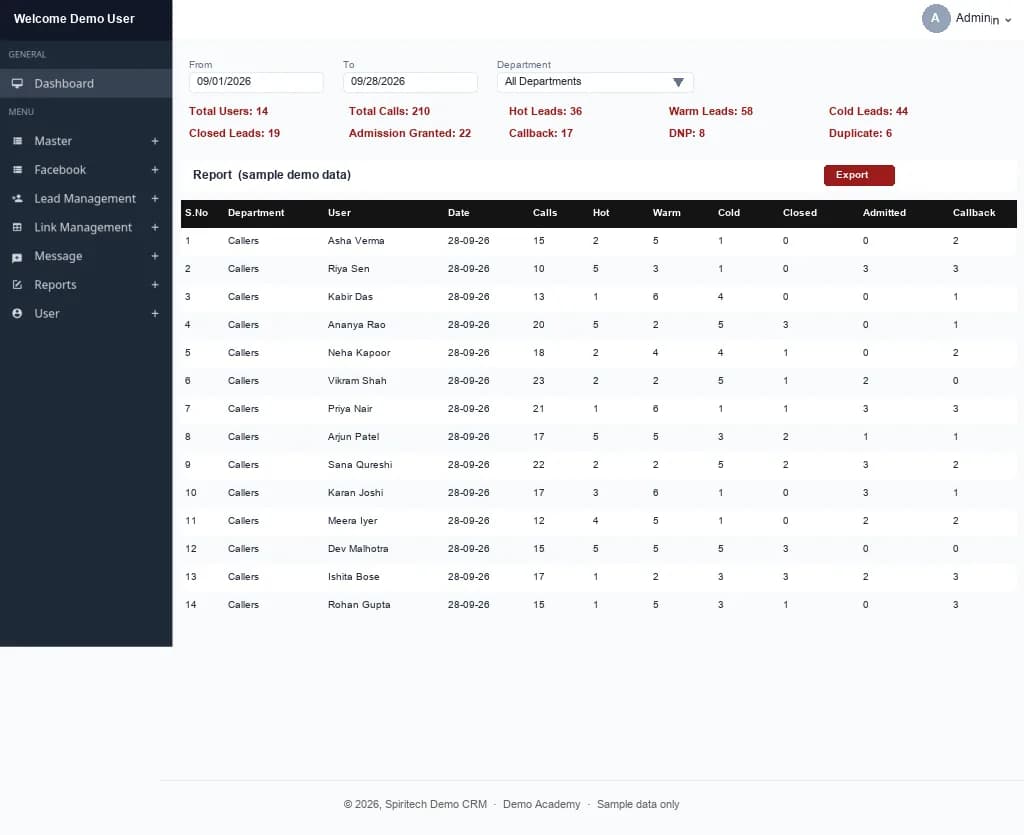The image size is (1024, 835).
Task: Click the Reports edit icon
Action: point(18,285)
